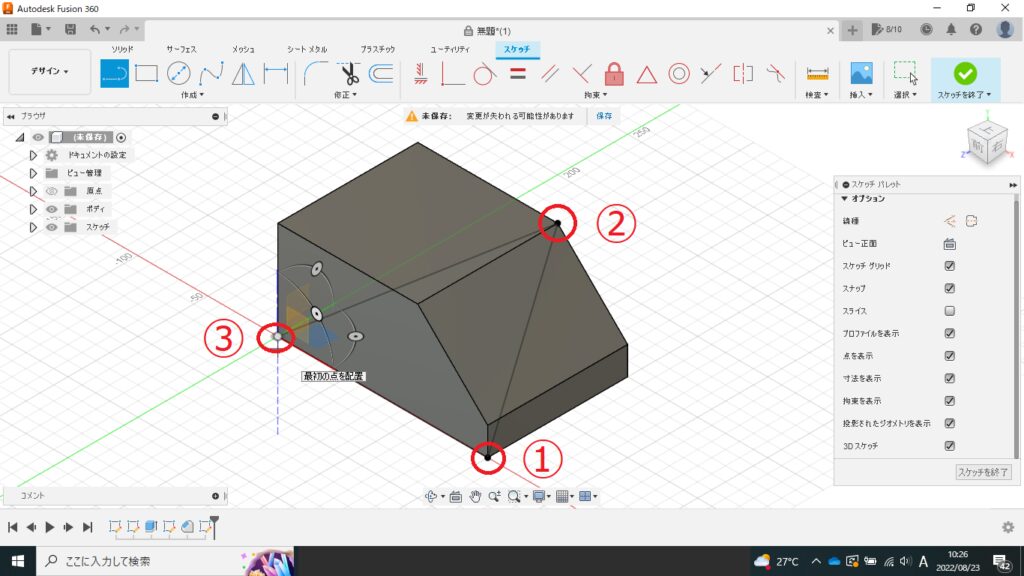Click the timeline Play button
This screenshot has width=1024, height=576.
point(50,527)
